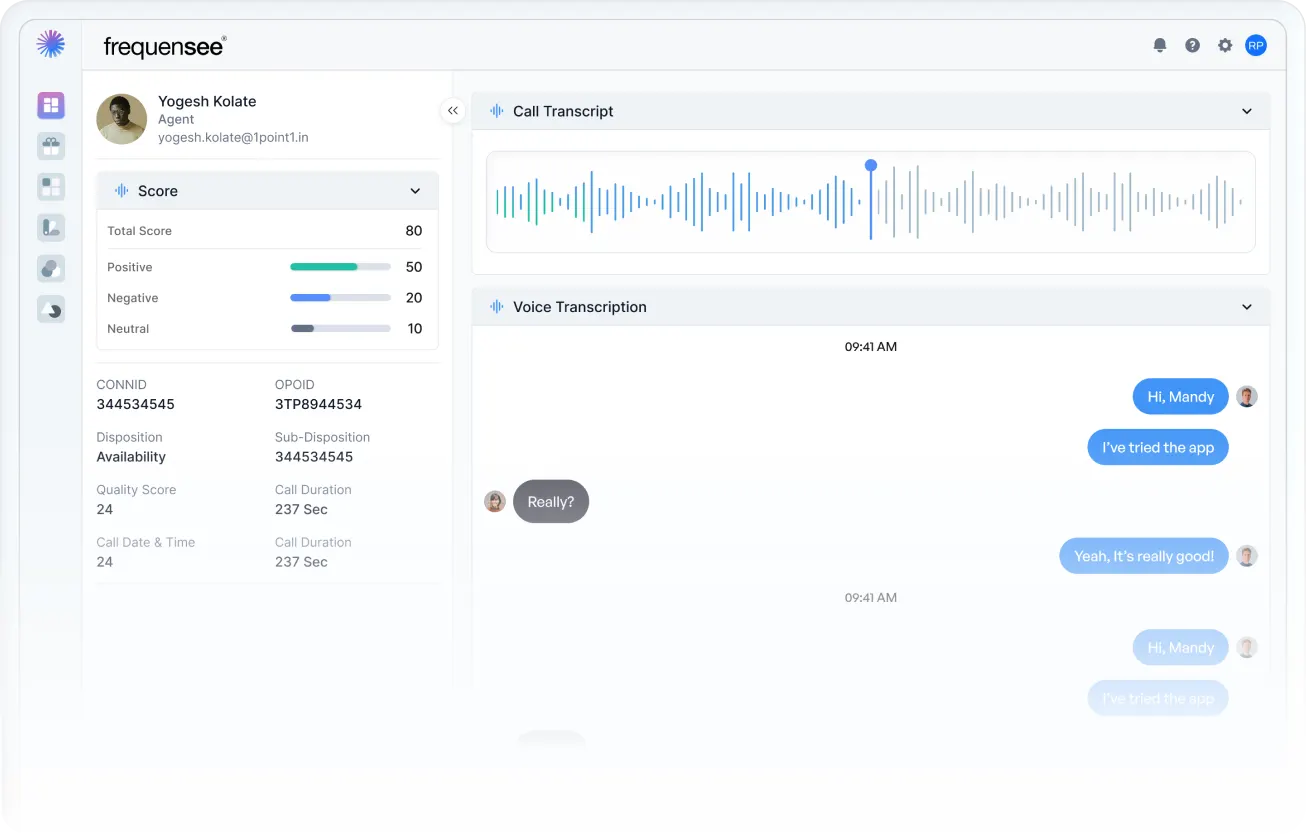Open settings gear in top bar
Screen dimensions: 1306x835
pyautogui.click(x=1225, y=45)
